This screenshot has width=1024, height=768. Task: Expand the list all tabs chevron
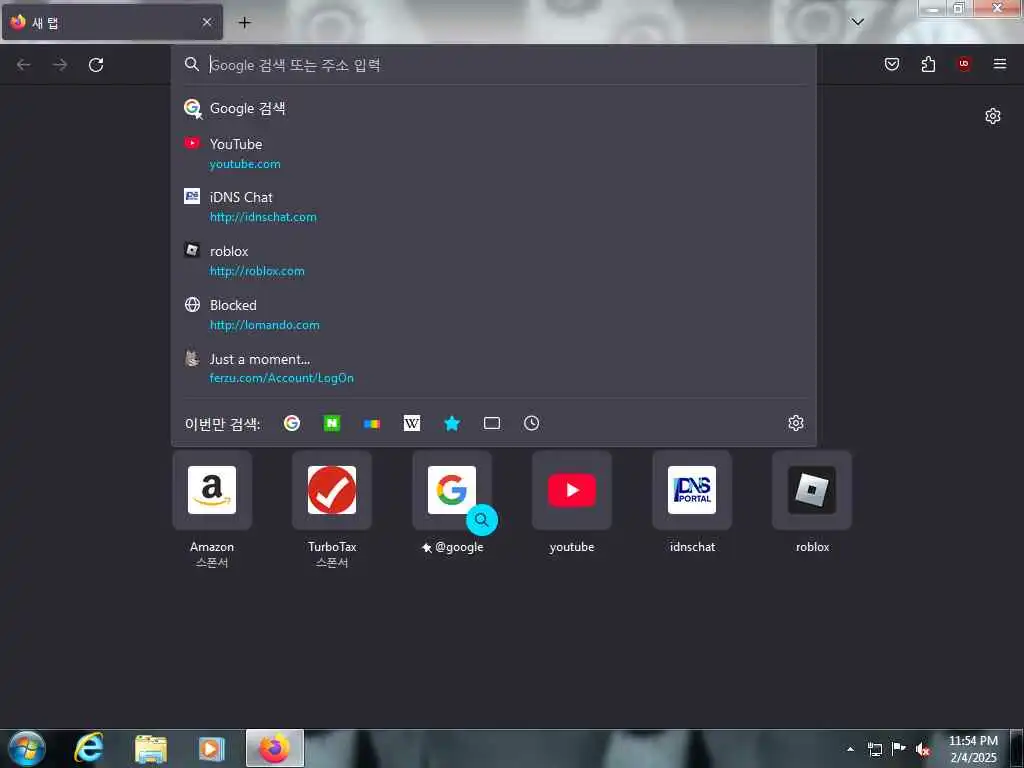857,22
